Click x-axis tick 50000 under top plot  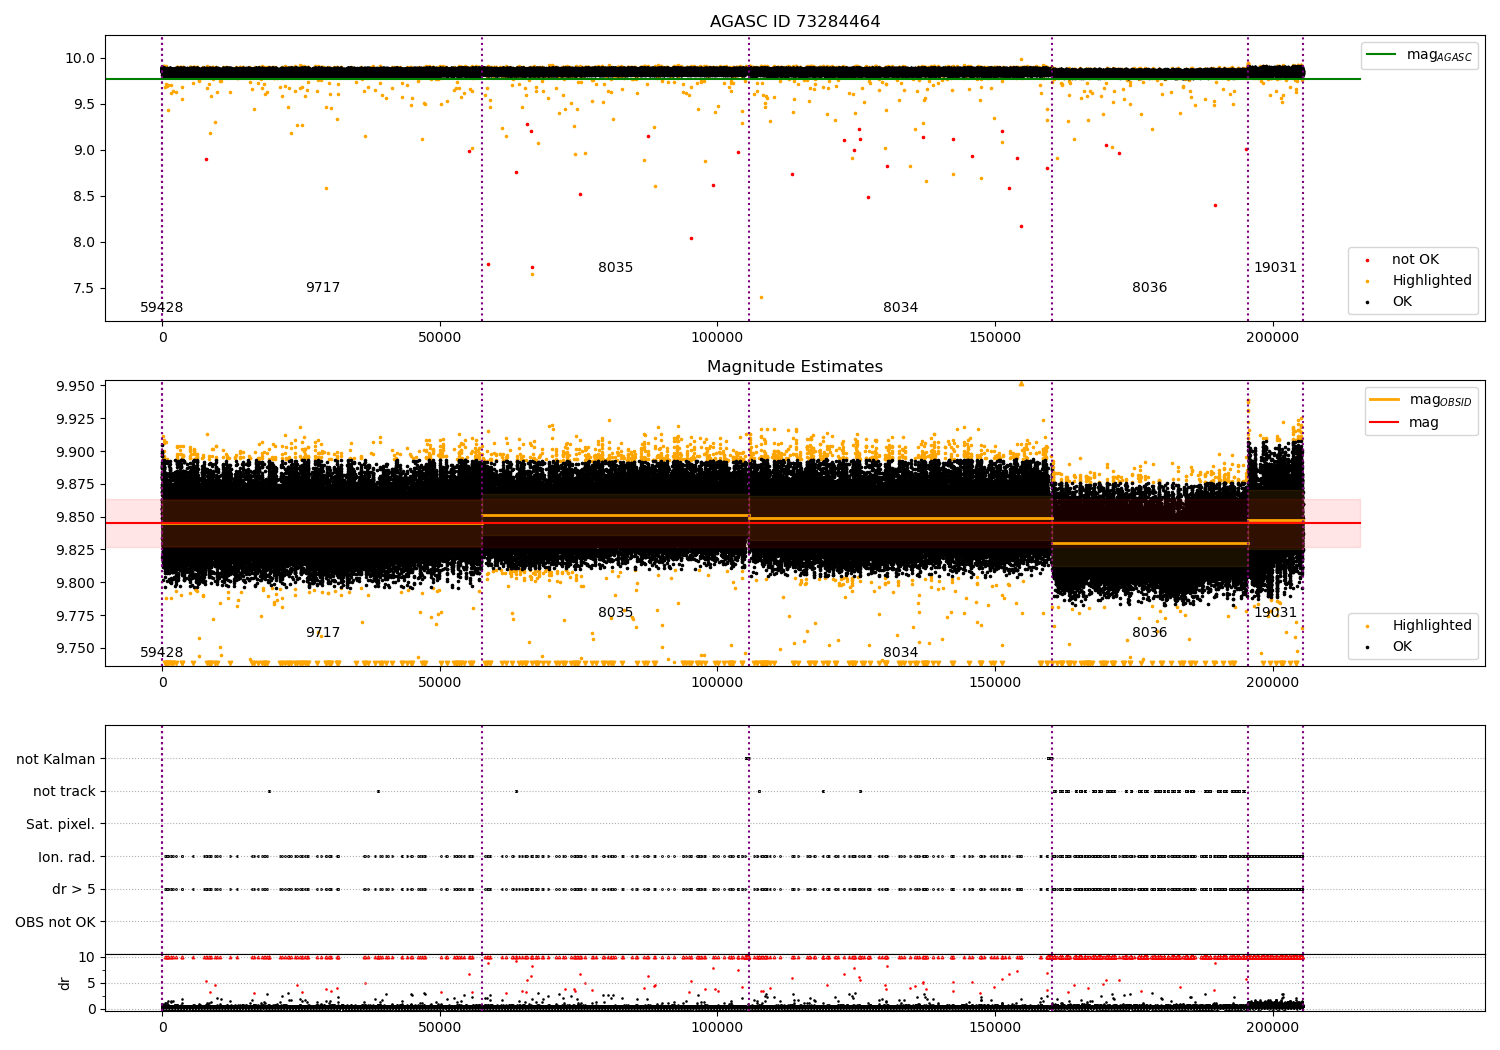[x=440, y=338]
